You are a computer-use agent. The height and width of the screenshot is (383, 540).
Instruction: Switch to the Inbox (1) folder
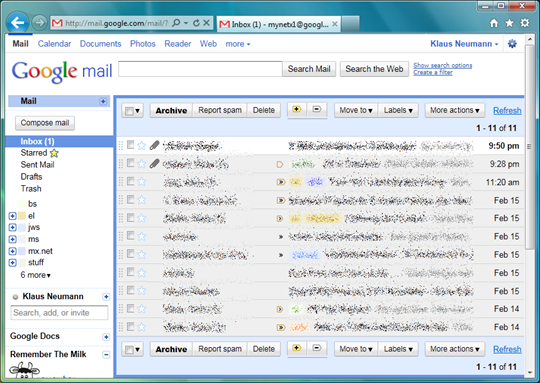click(x=38, y=141)
